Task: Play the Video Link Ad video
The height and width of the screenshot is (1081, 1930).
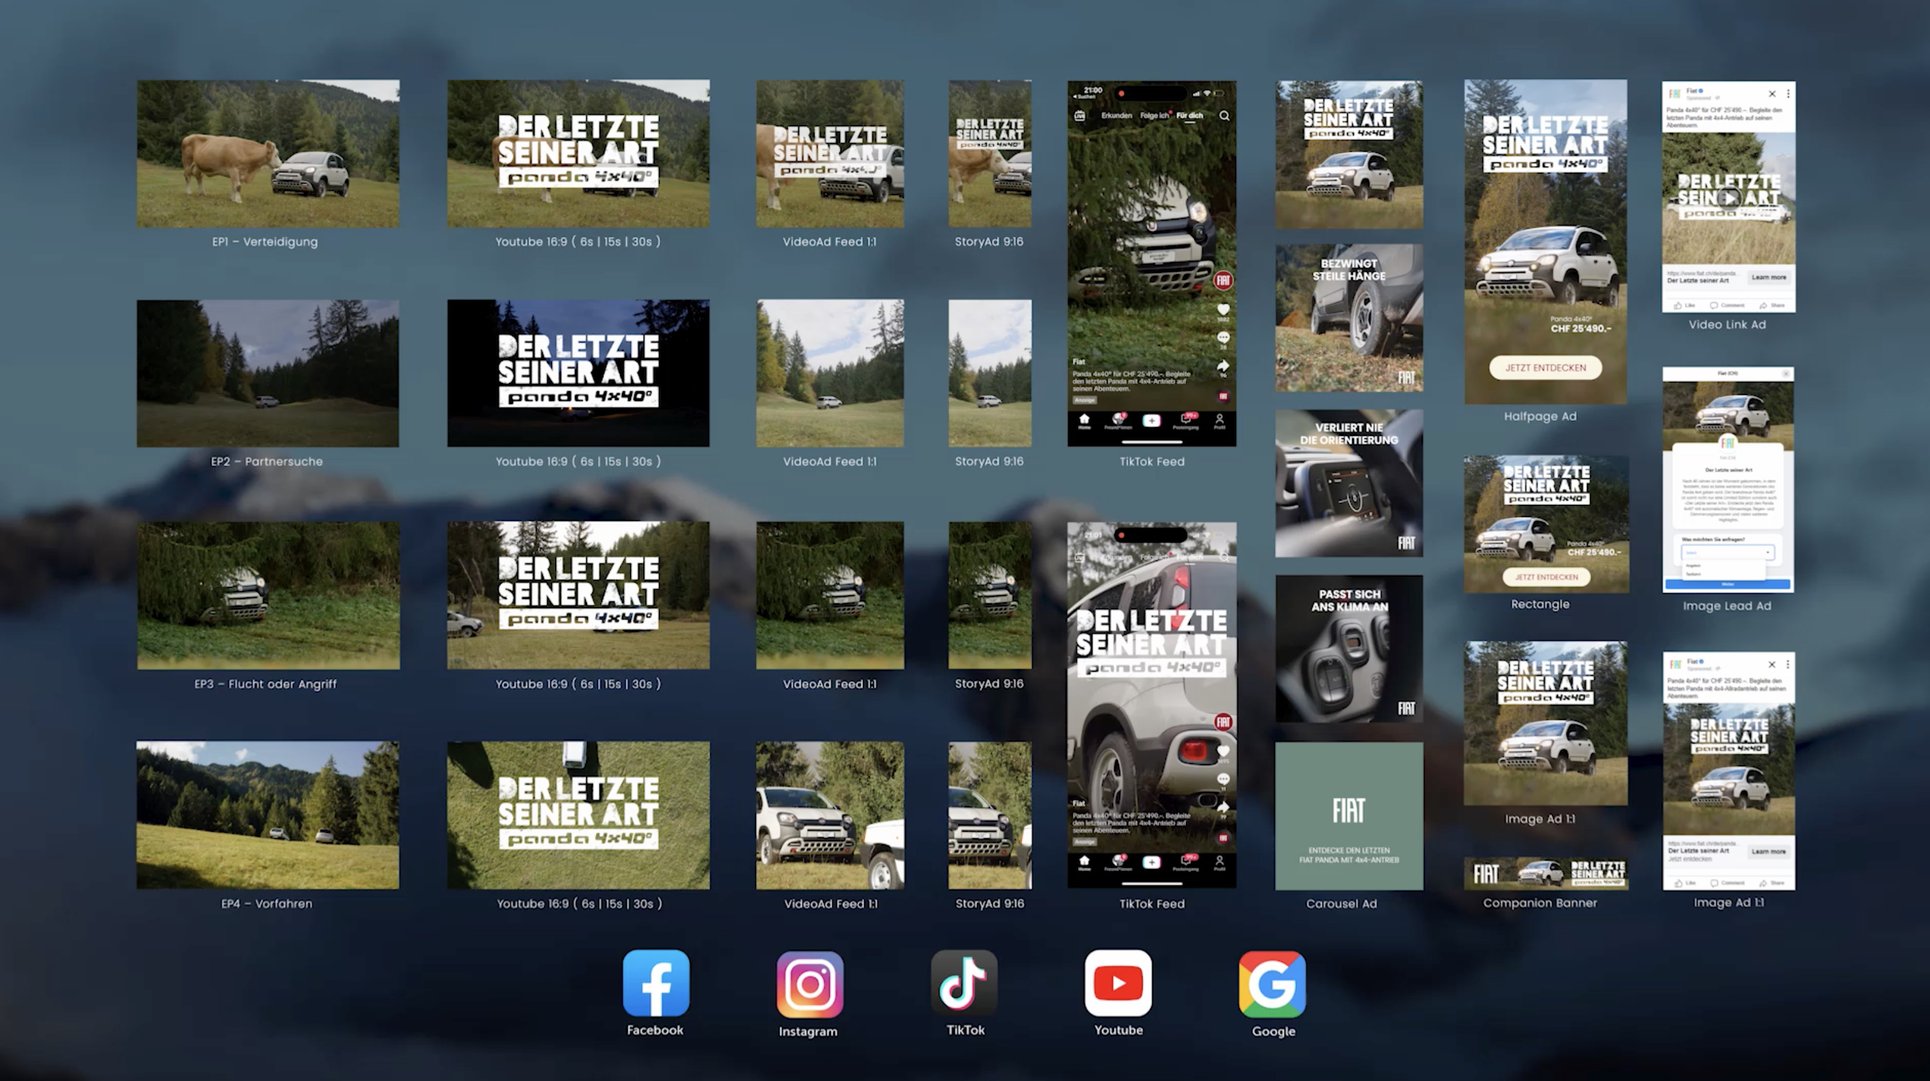Action: pos(1728,197)
